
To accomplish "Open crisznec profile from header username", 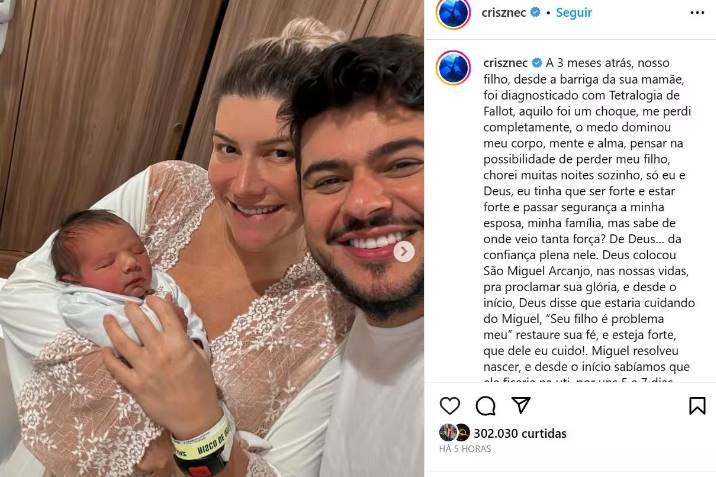I will (504, 13).
